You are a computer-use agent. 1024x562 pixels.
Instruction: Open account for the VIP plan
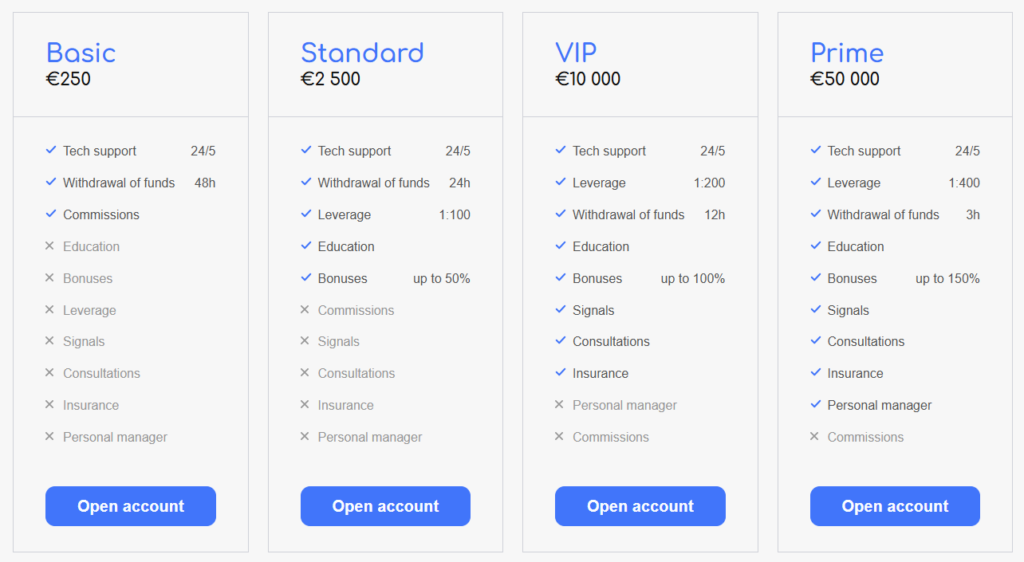click(x=640, y=506)
